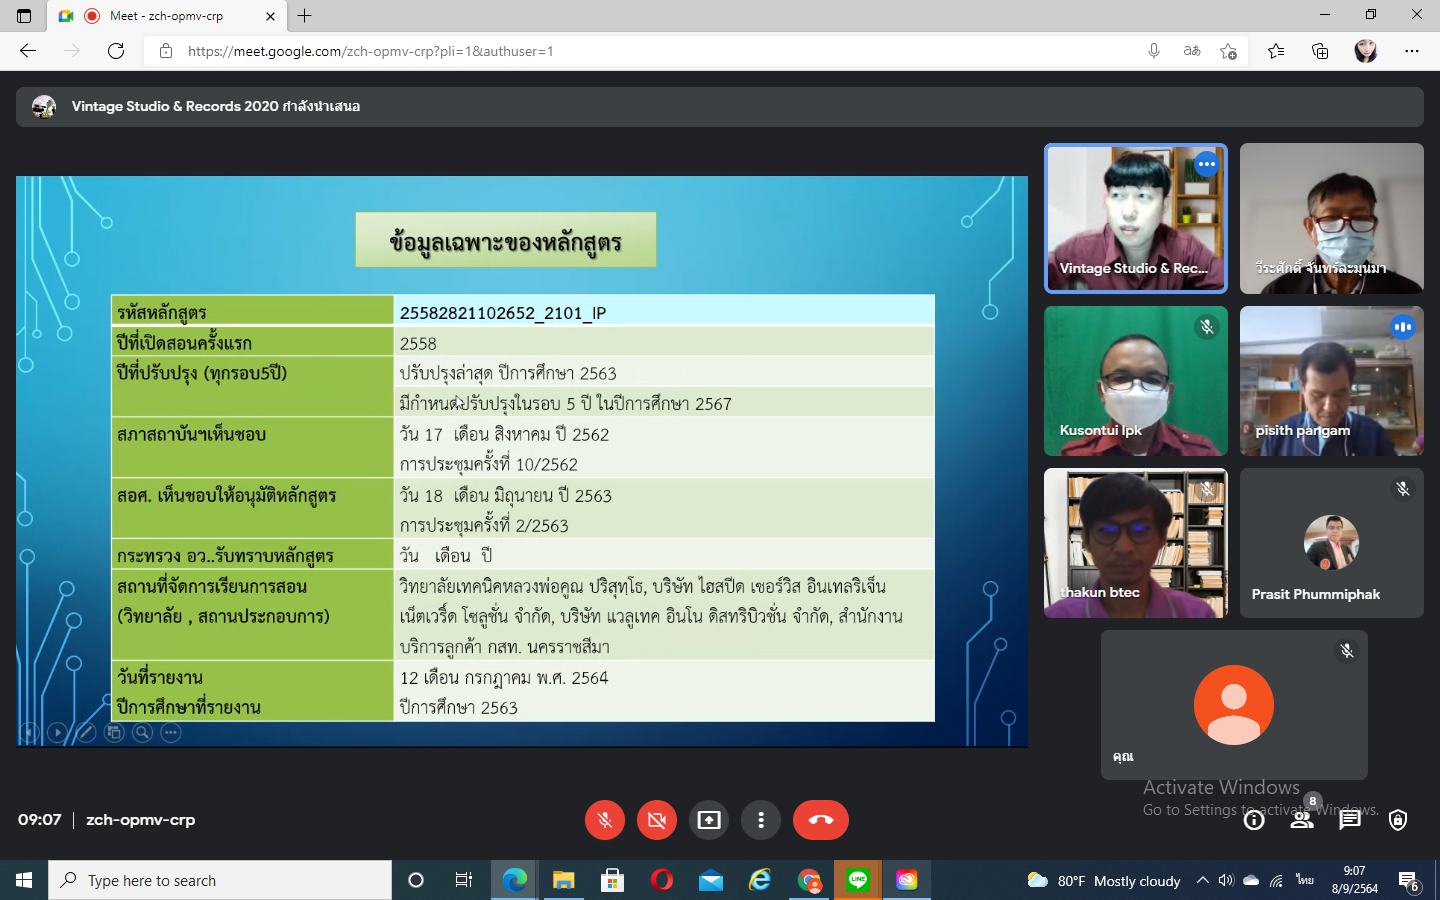Viewport: 1440px width, 900px height.
Task: Open the chat with everyone panel
Action: click(x=1350, y=820)
